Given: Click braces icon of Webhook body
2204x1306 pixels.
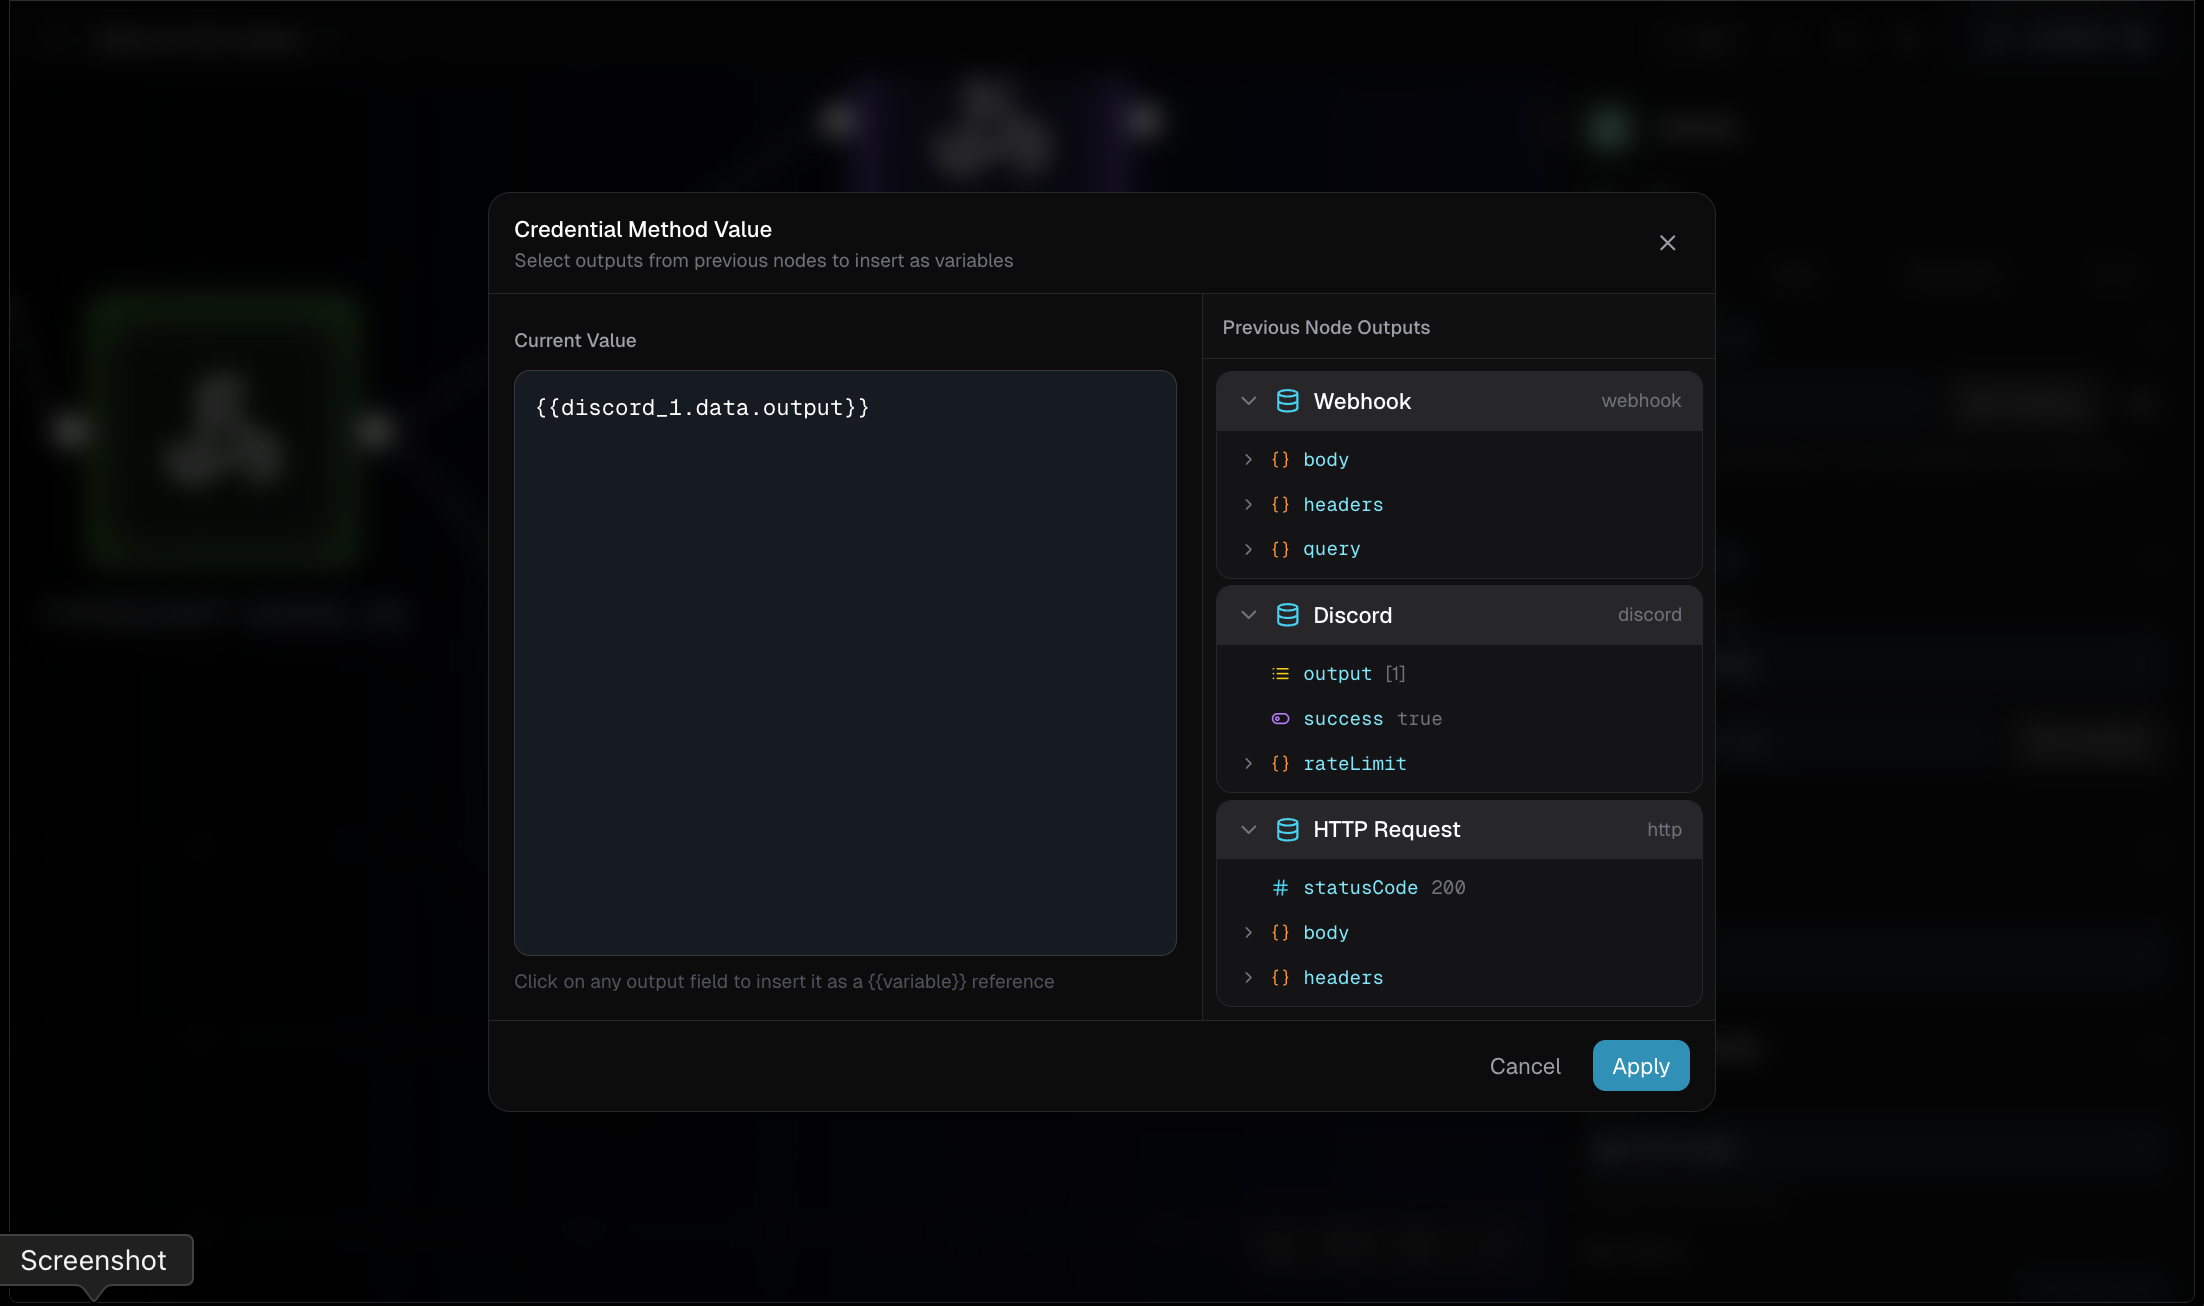Looking at the screenshot, I should pyautogui.click(x=1280, y=460).
